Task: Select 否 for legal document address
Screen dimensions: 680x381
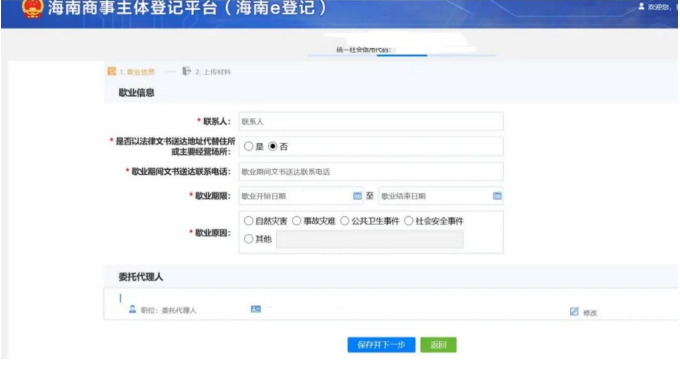Action: pyautogui.click(x=272, y=147)
